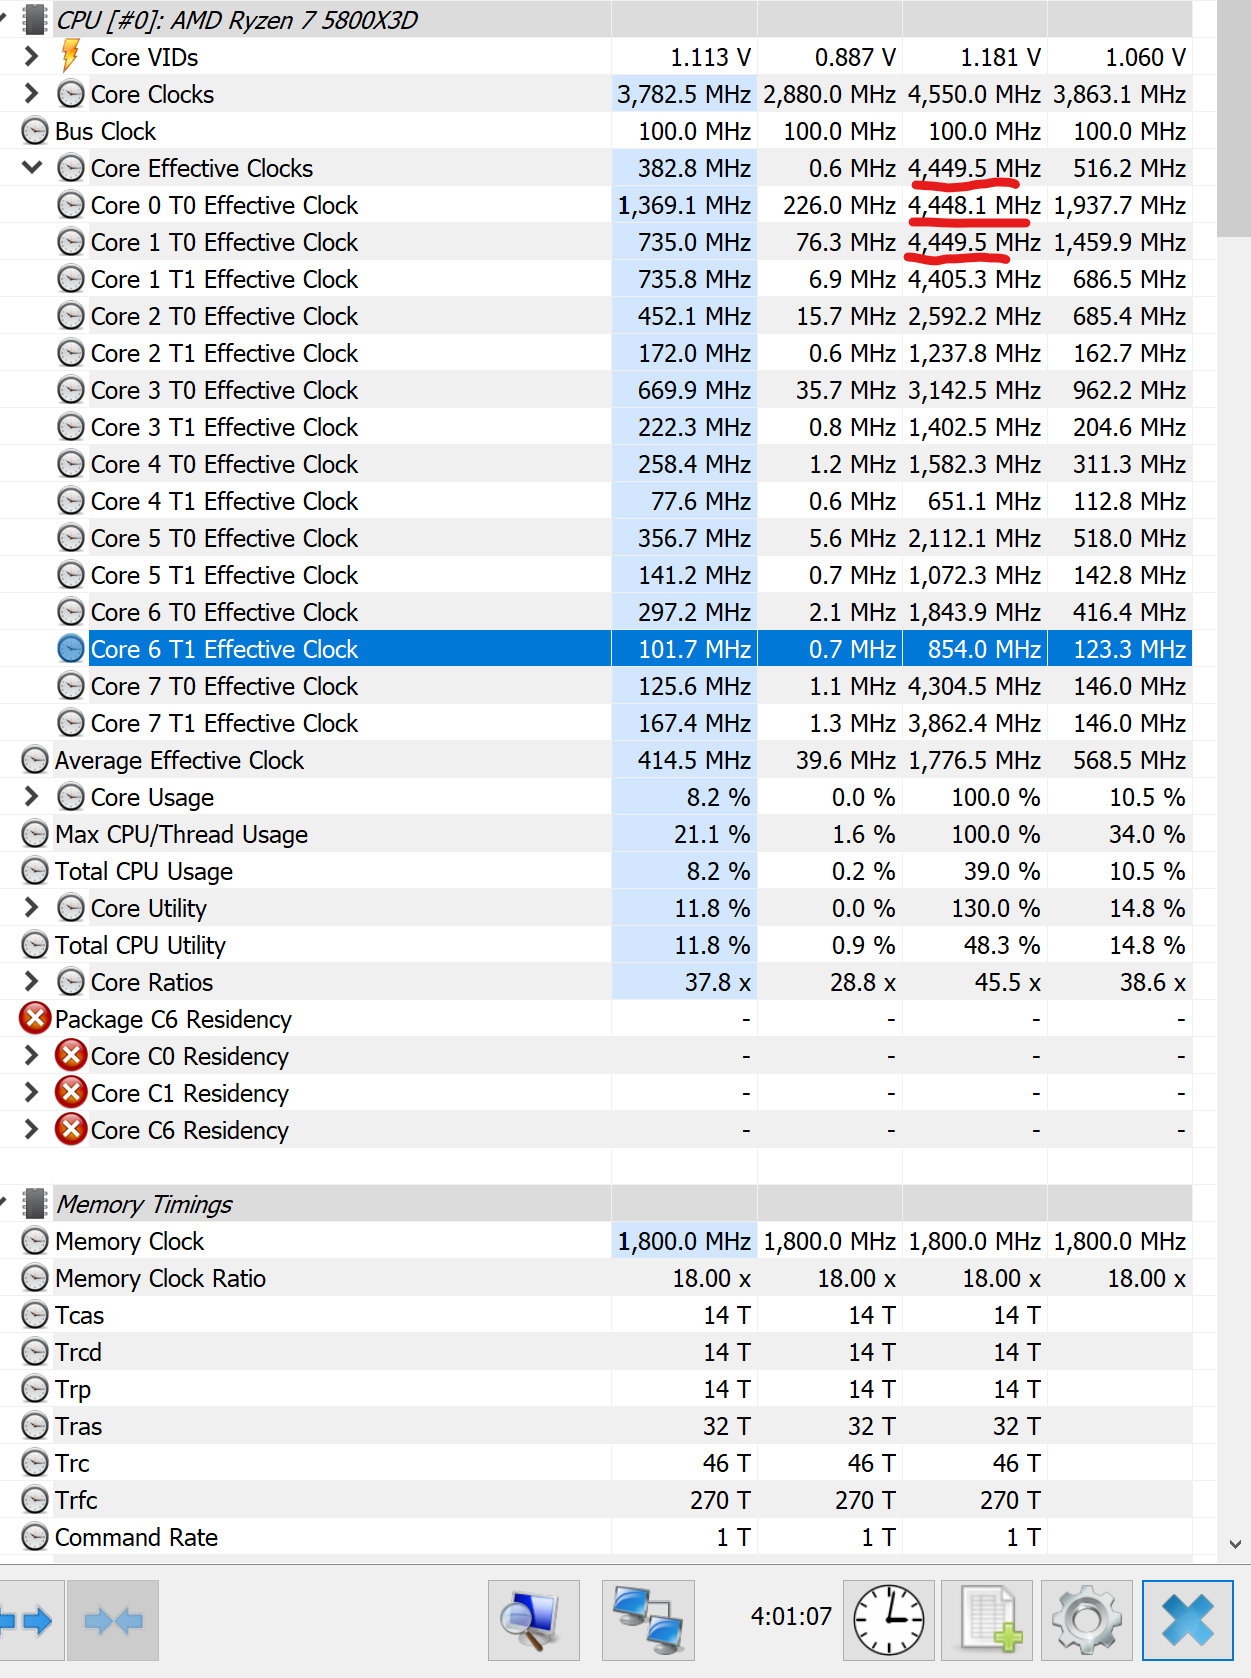Select the Core 7 T0 Effective Clock row
The width and height of the screenshot is (1251, 1678).
pyautogui.click(x=596, y=686)
